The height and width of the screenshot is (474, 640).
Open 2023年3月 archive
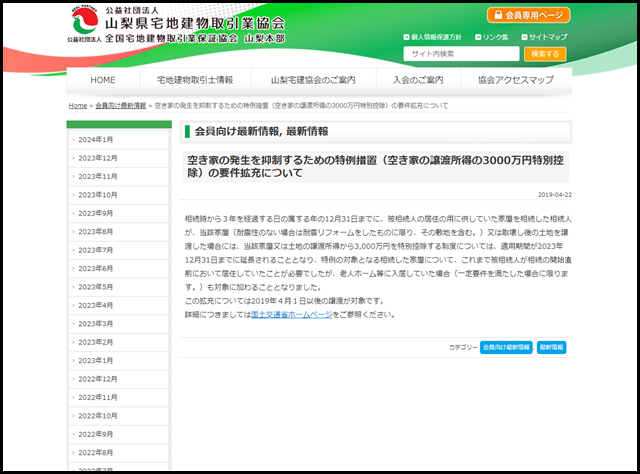click(118, 324)
